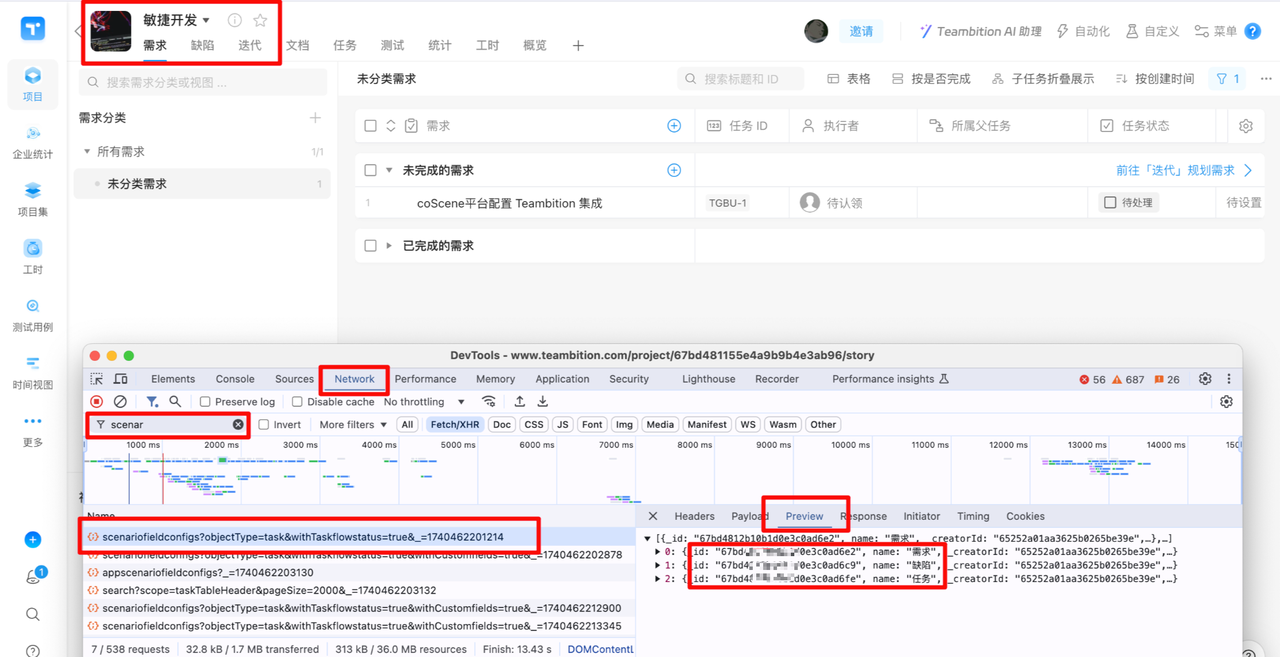Switch to the 缺陷 tab
This screenshot has width=1280, height=657.
tap(202, 45)
